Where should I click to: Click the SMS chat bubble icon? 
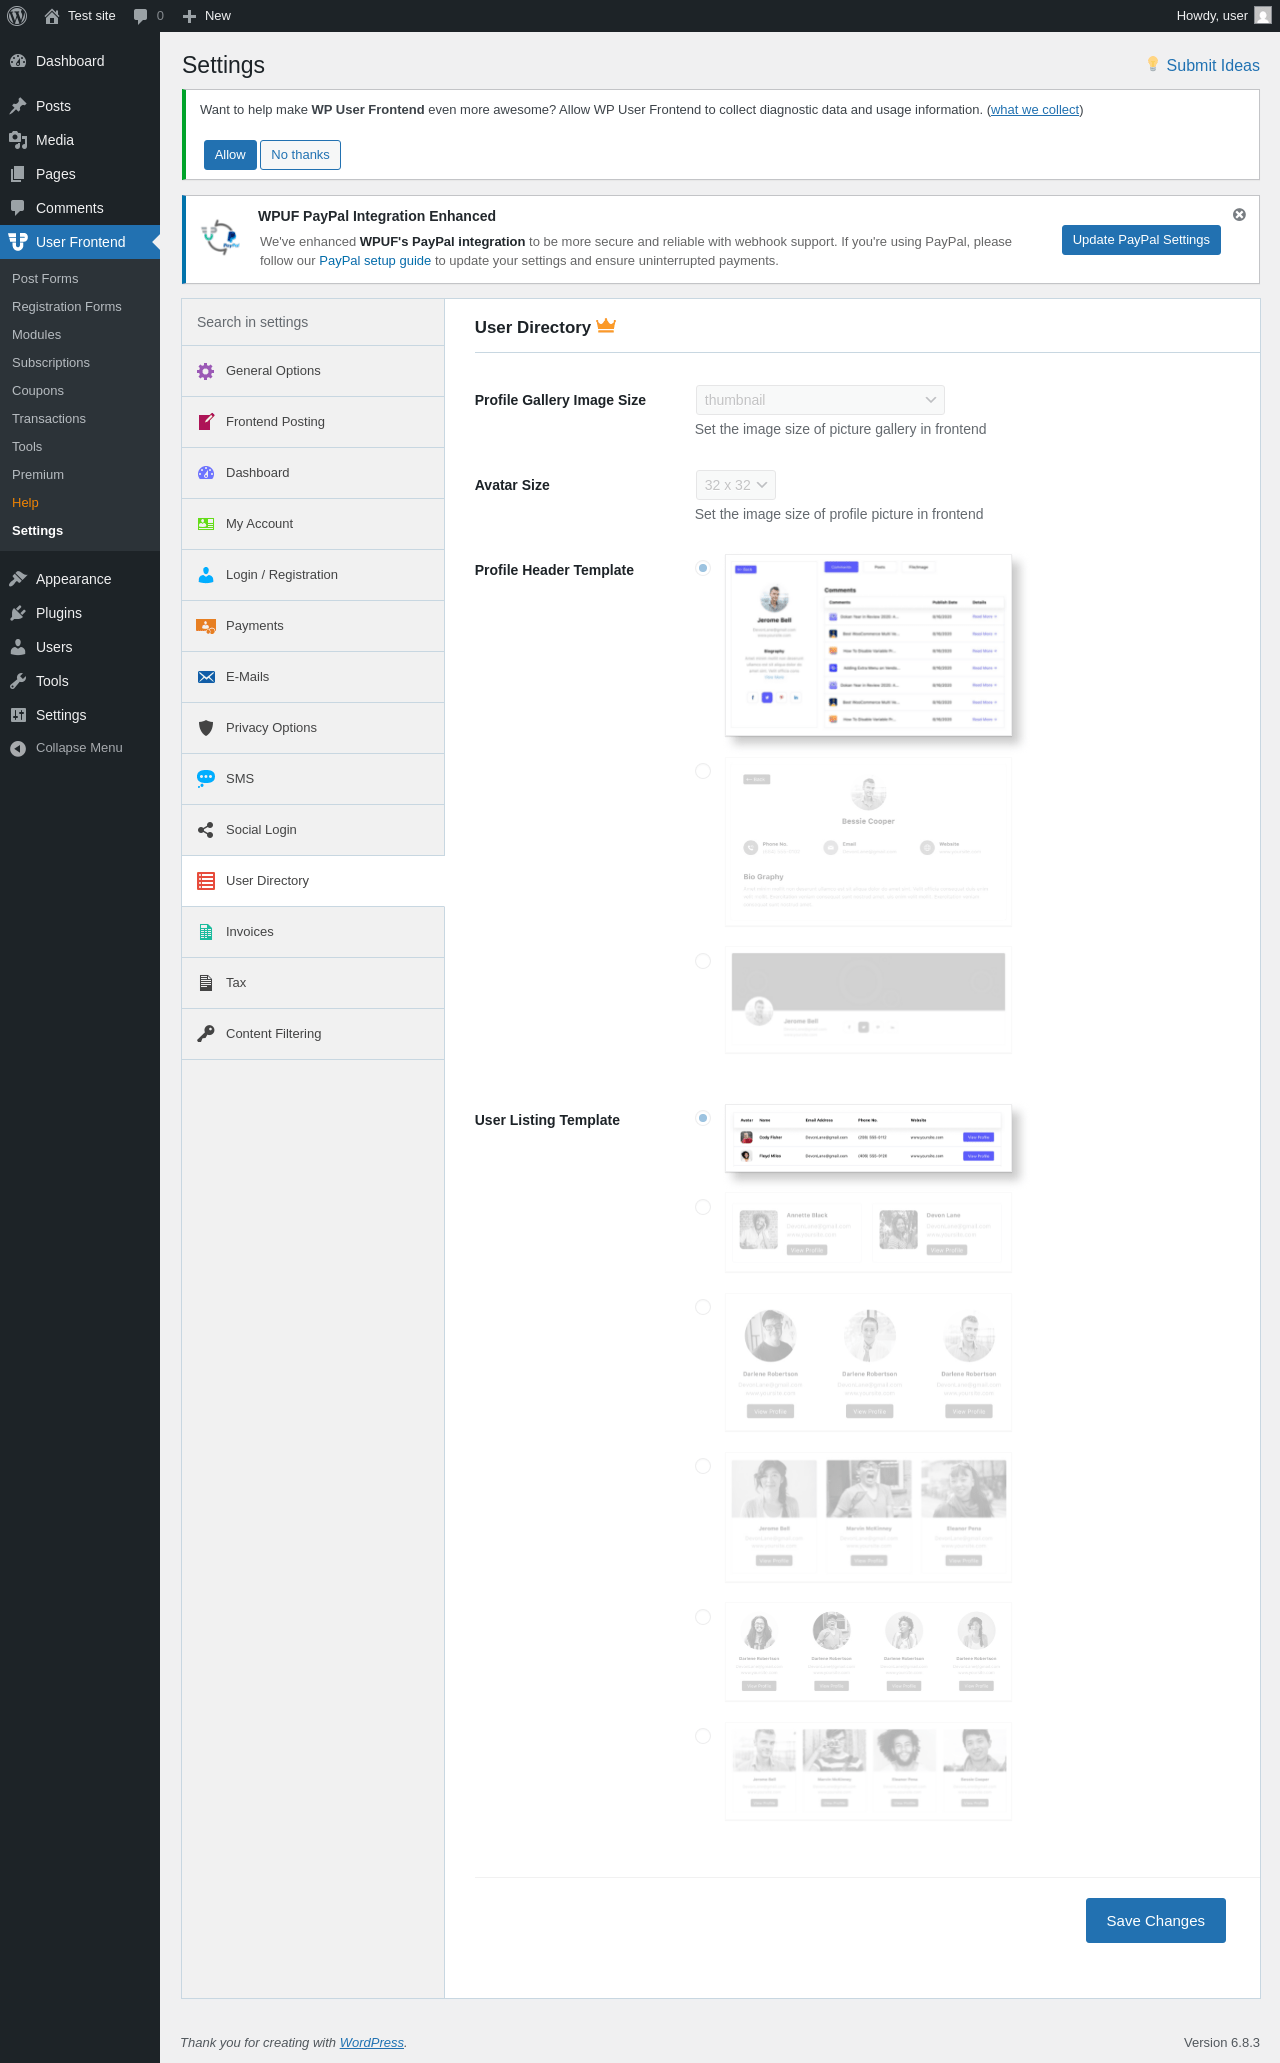(x=206, y=779)
